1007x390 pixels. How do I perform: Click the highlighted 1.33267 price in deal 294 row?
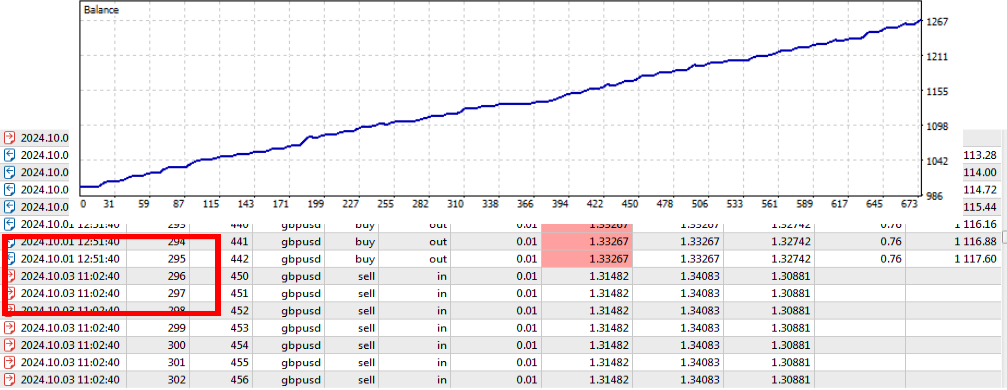(608, 242)
